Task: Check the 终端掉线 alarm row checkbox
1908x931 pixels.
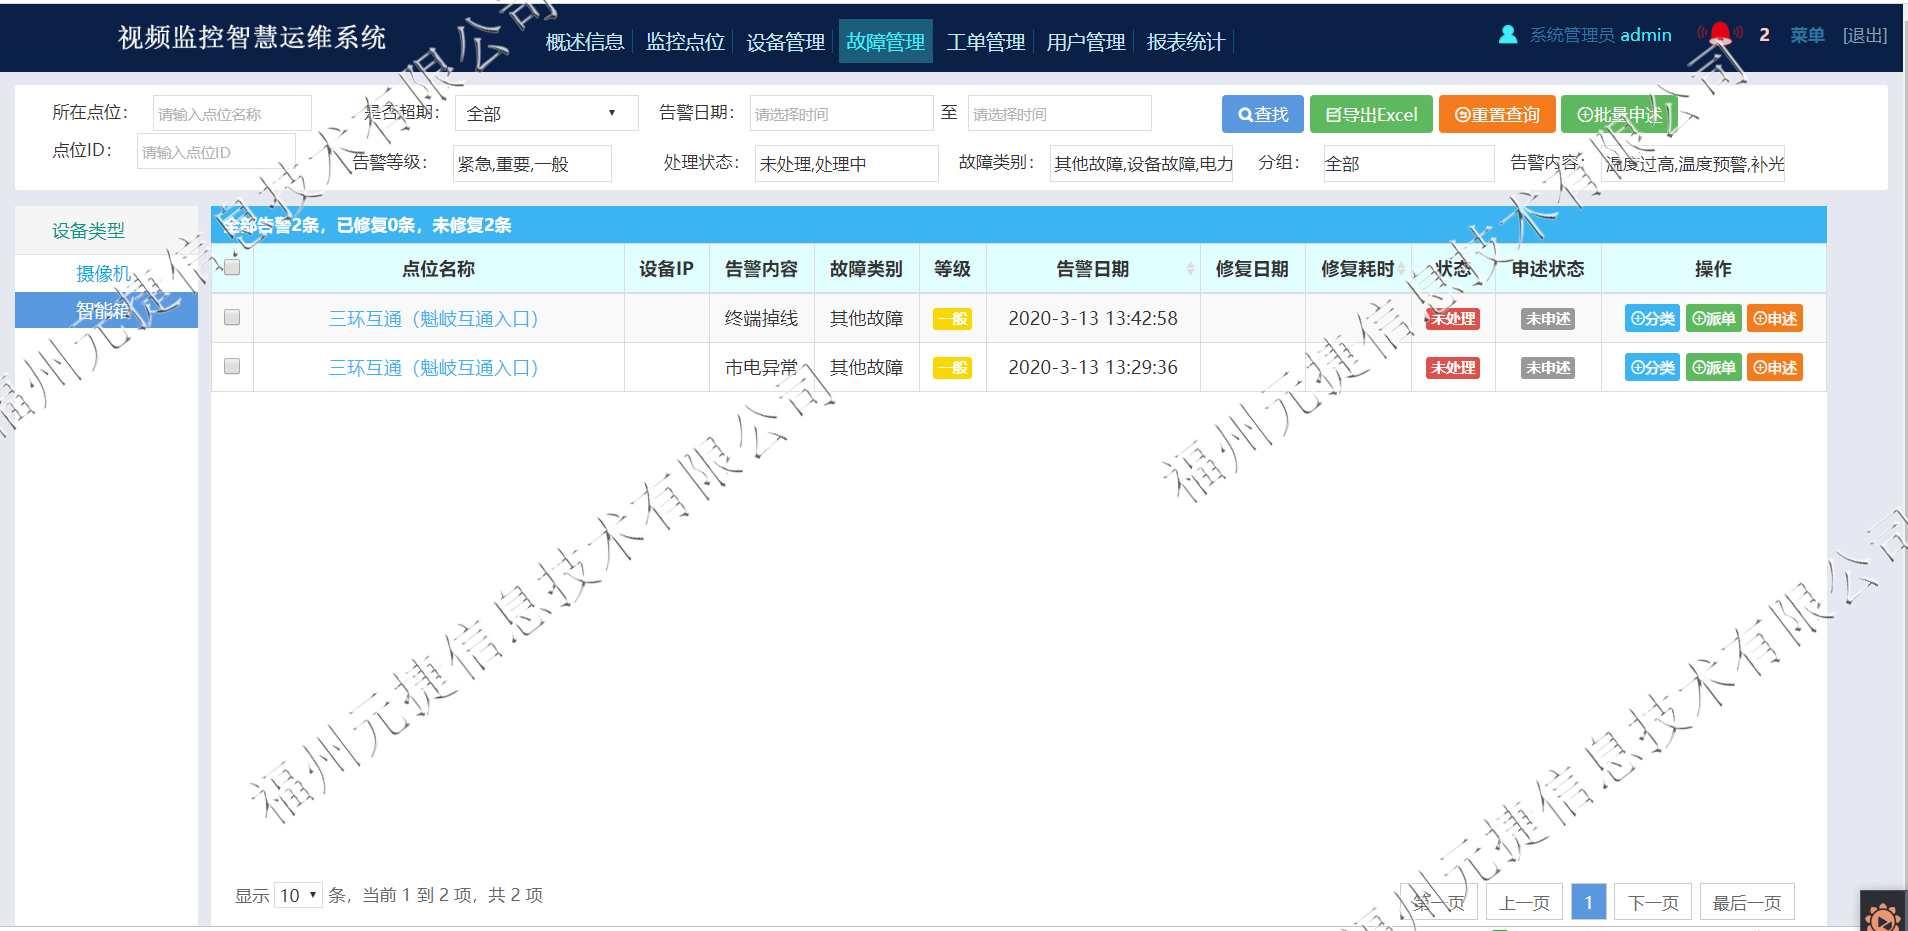Action: point(232,317)
